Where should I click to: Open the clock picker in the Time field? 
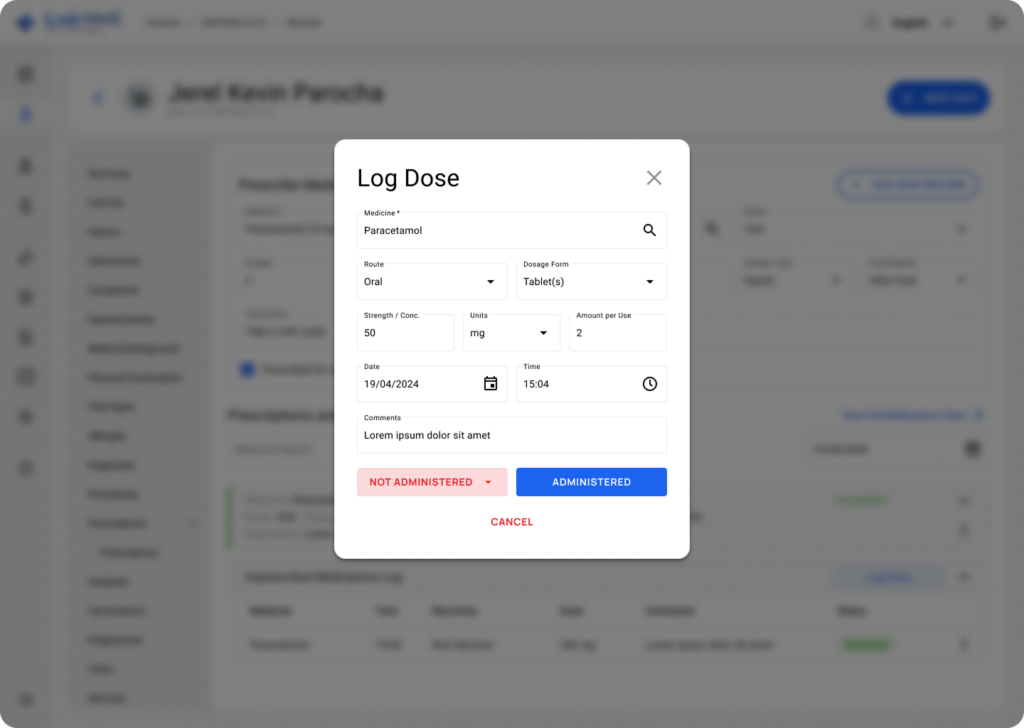tap(649, 384)
